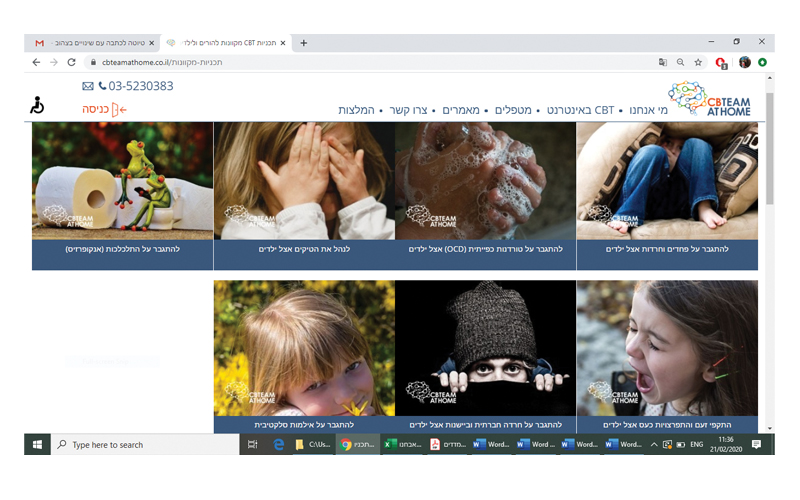The height and width of the screenshot is (500, 800).
Task: Switch to the PDF reader taskbar item
Action: click(448, 444)
